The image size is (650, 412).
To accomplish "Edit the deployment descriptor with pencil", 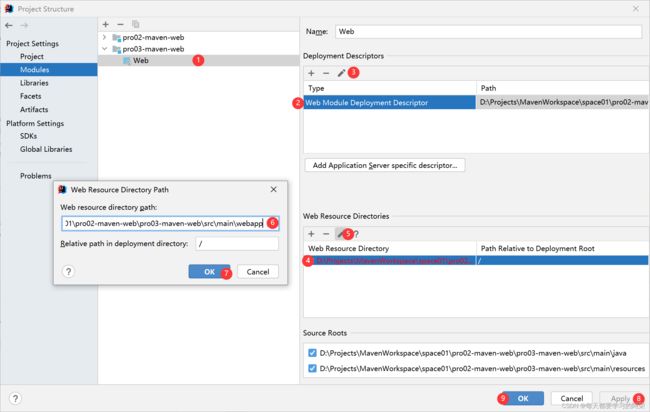I will tap(341, 73).
